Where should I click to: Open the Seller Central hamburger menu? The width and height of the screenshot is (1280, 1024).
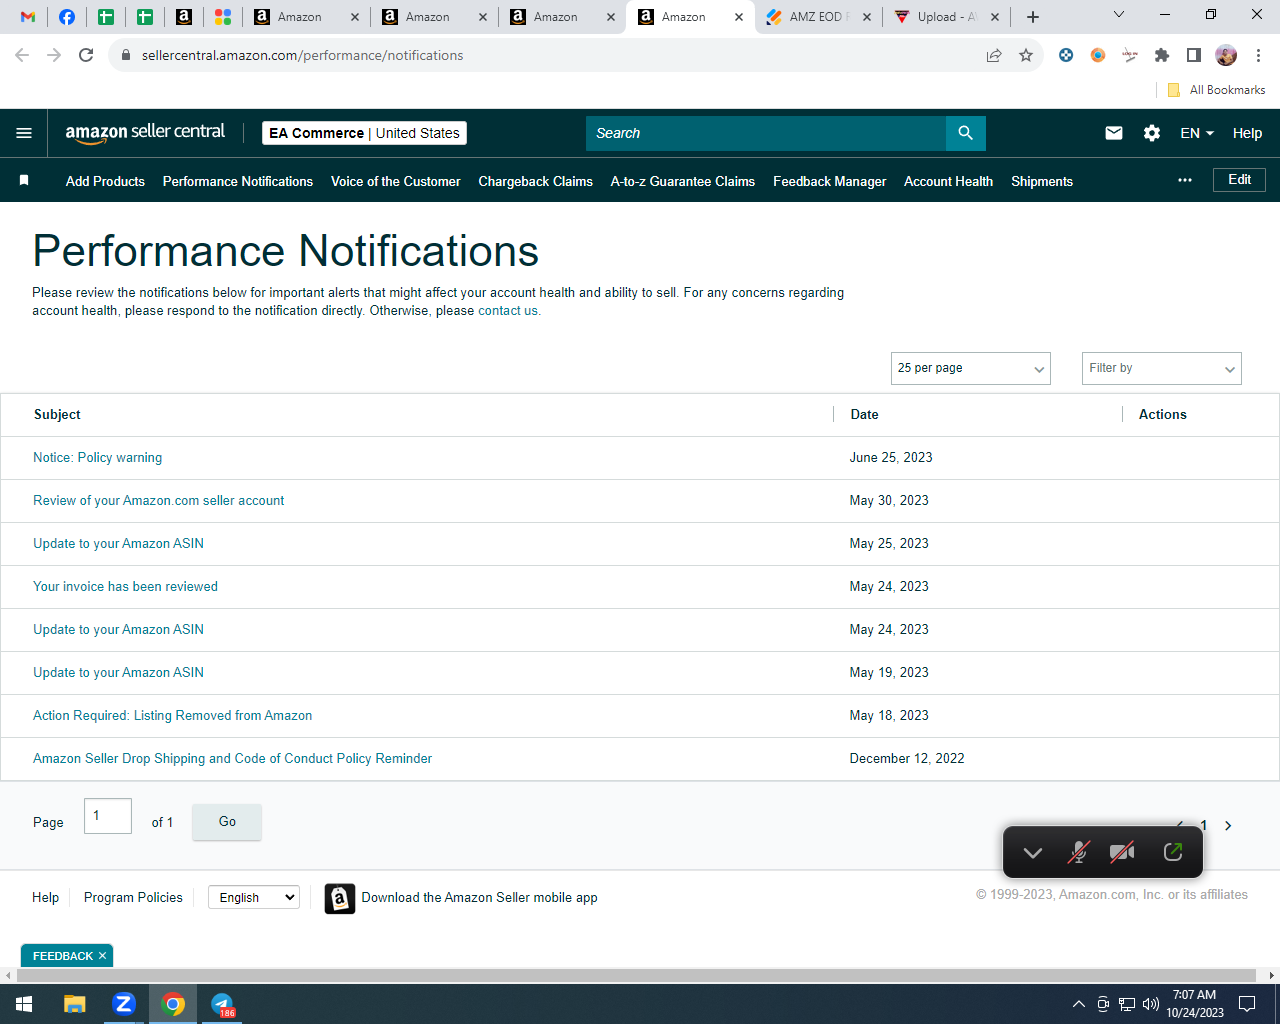click(24, 133)
